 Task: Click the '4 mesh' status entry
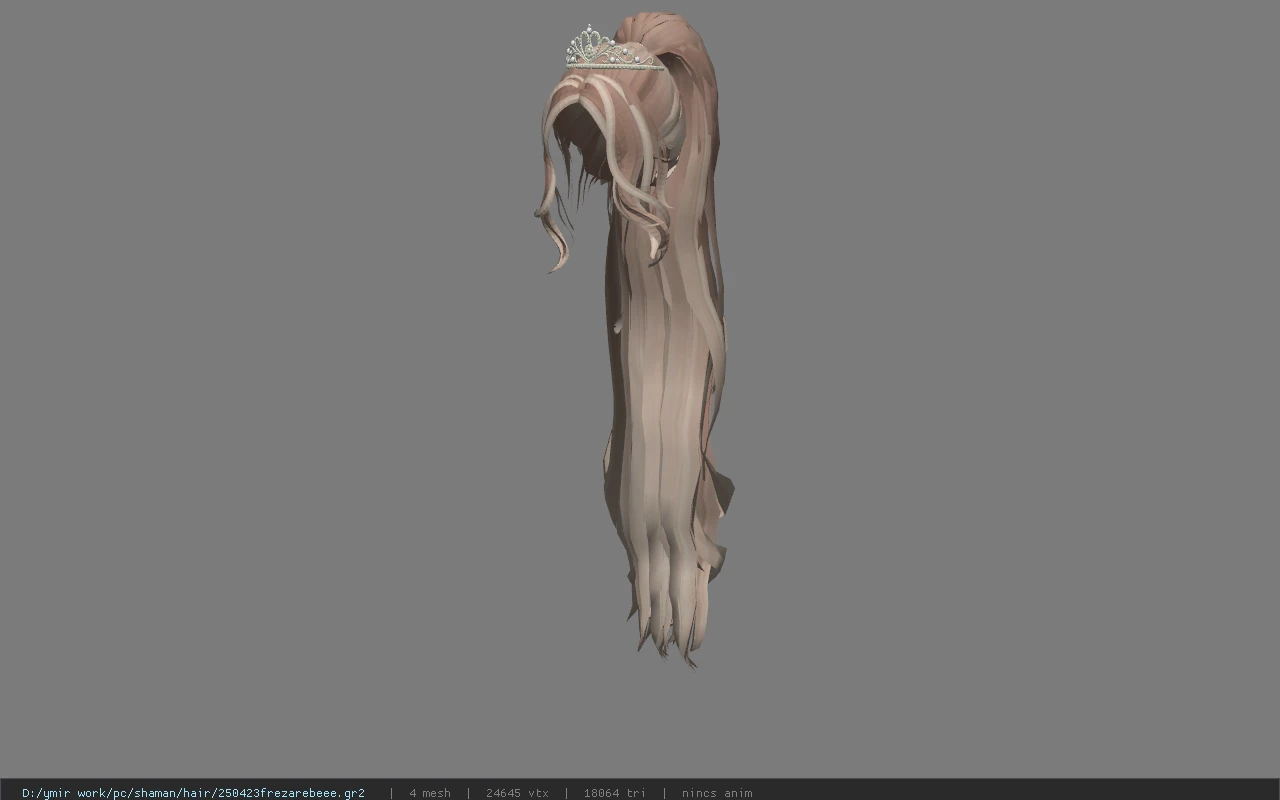click(430, 793)
